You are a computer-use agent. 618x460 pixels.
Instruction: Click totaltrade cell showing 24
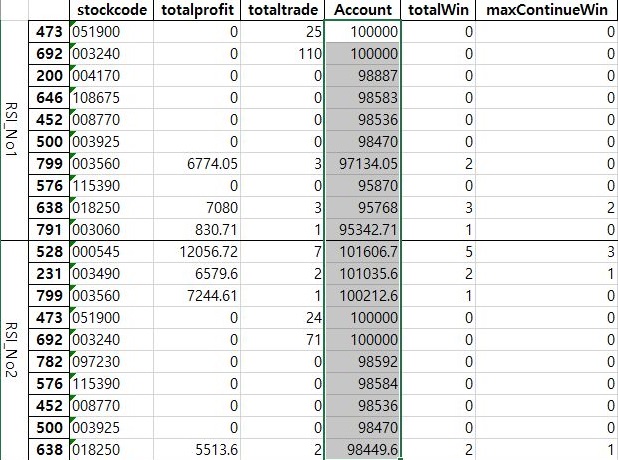click(283, 318)
